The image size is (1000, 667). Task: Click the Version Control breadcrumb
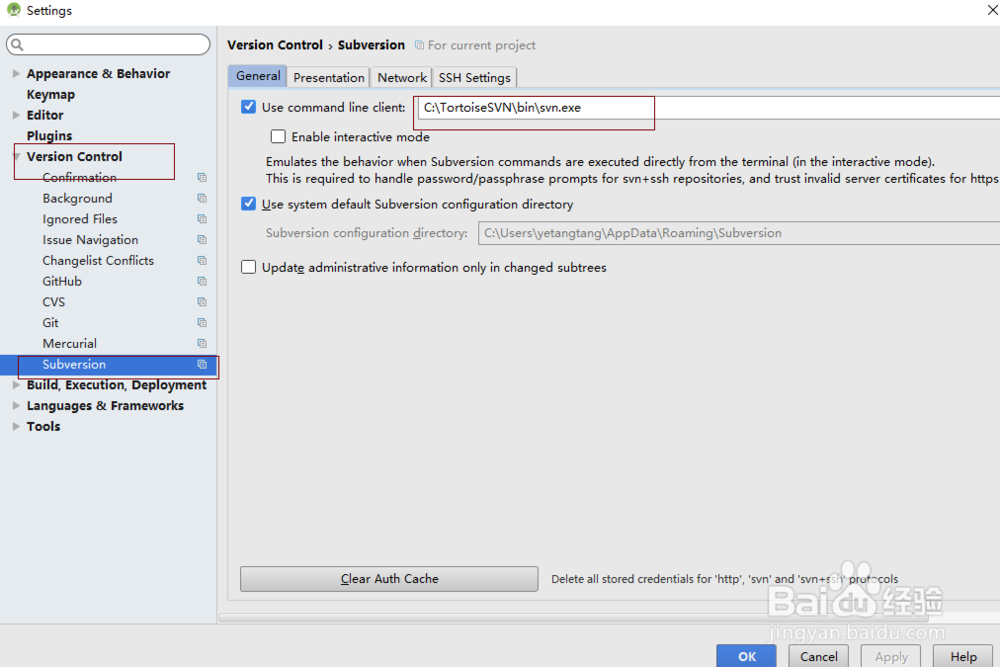(275, 45)
